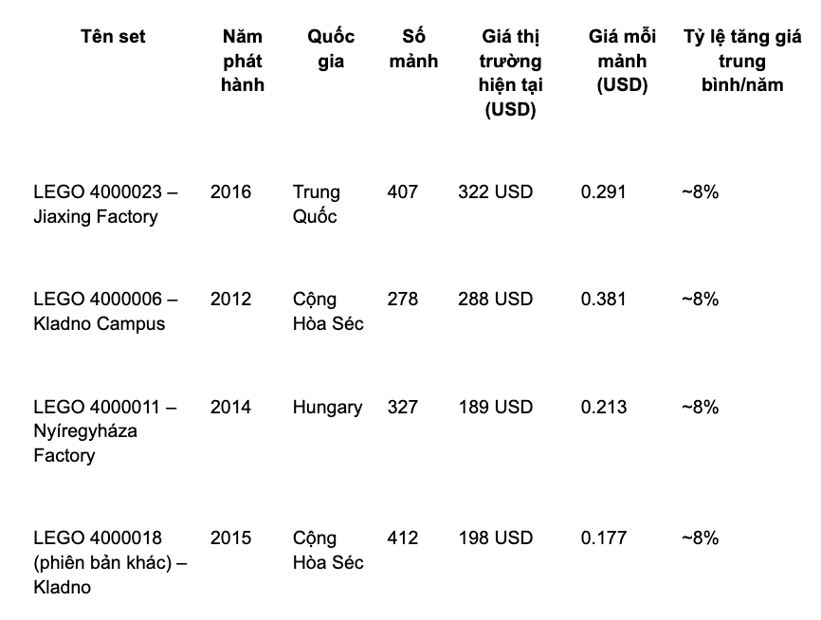Image resolution: width=821 pixels, height=620 pixels.
Task: Click the '288 USD' market price cell
Action: (x=495, y=299)
